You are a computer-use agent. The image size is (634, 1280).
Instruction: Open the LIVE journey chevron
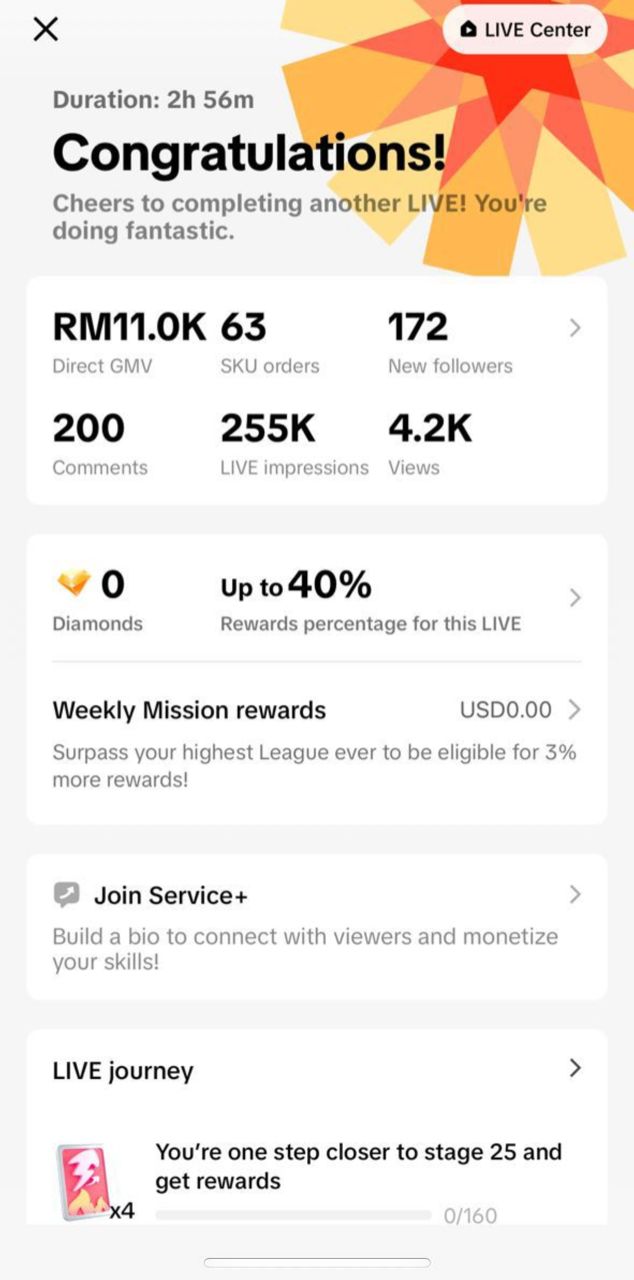575,1068
